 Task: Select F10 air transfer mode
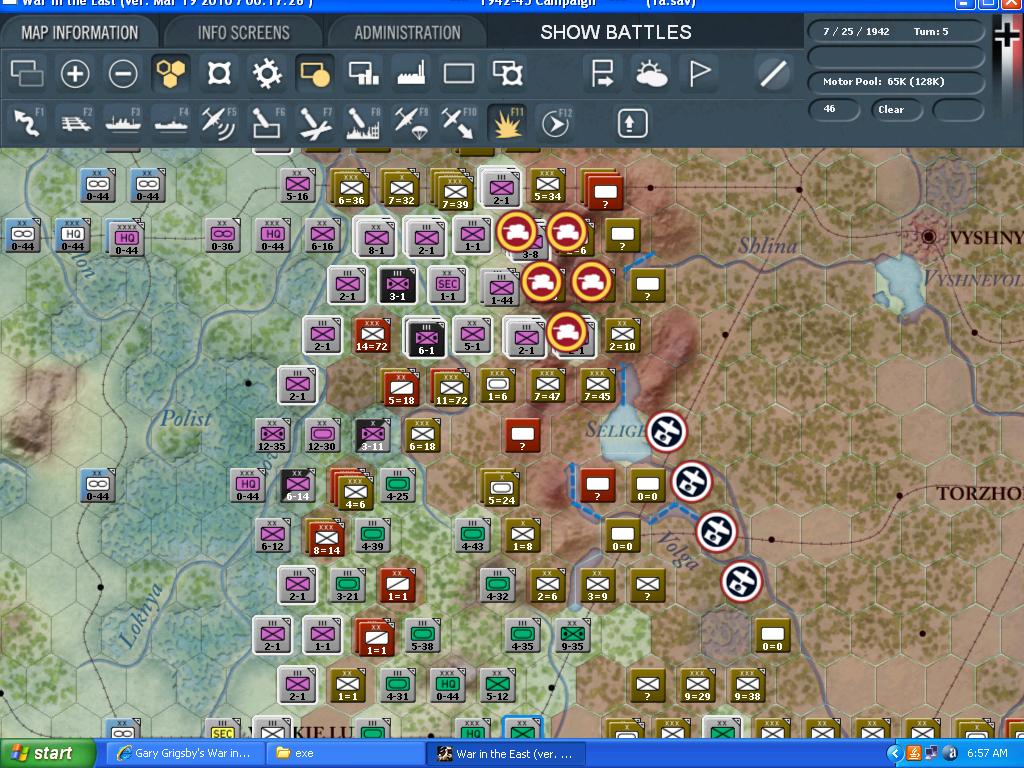(459, 123)
